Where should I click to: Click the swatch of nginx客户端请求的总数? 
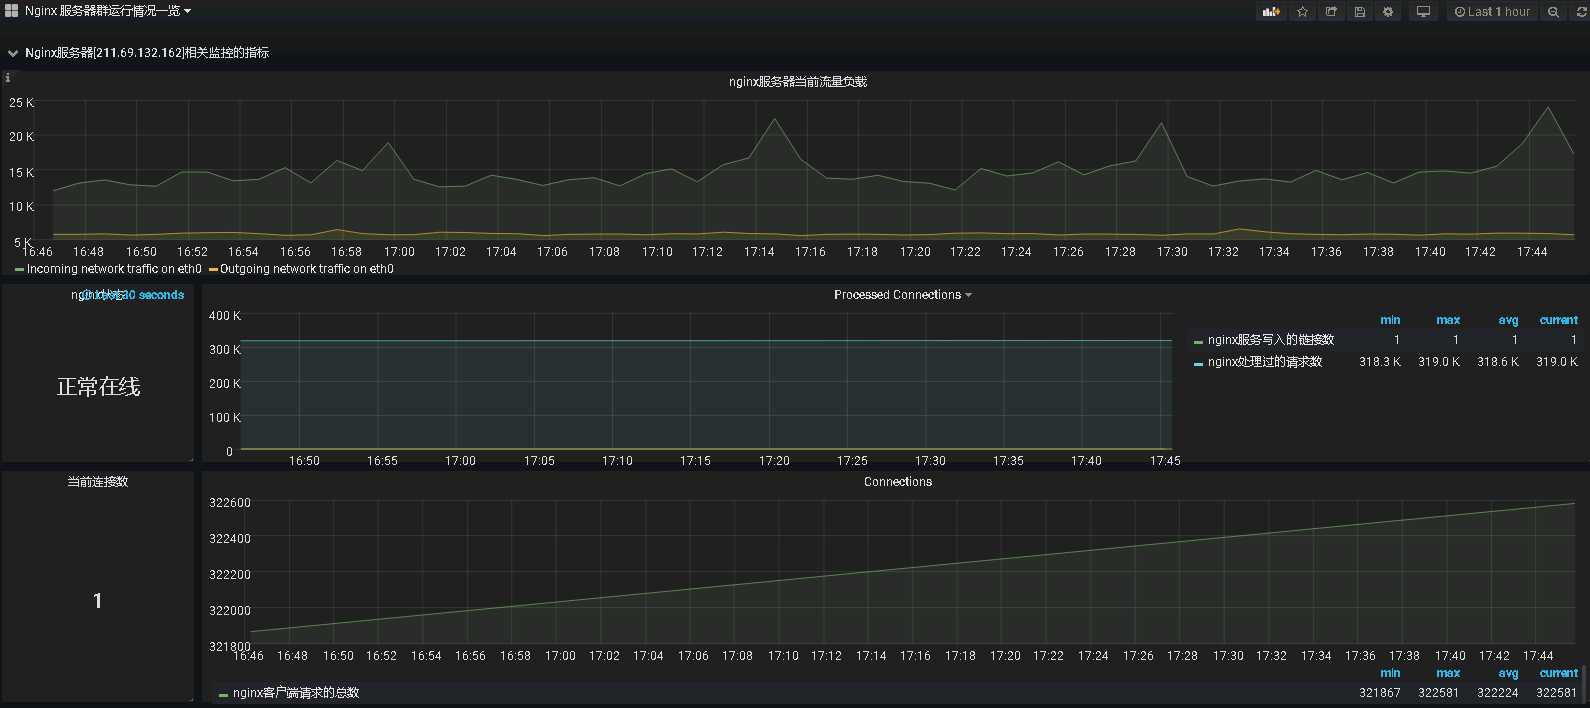(223, 694)
